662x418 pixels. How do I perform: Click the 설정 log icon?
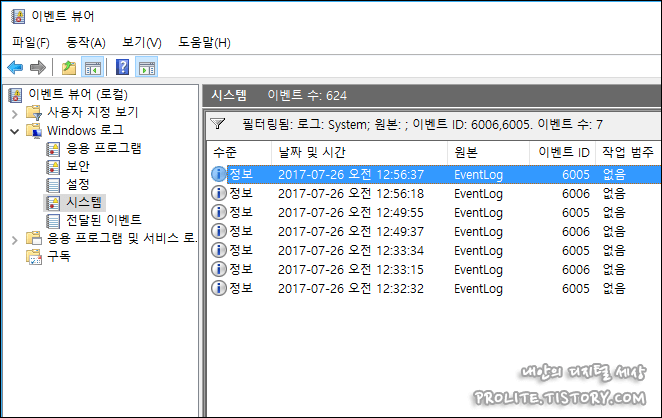tap(53, 185)
